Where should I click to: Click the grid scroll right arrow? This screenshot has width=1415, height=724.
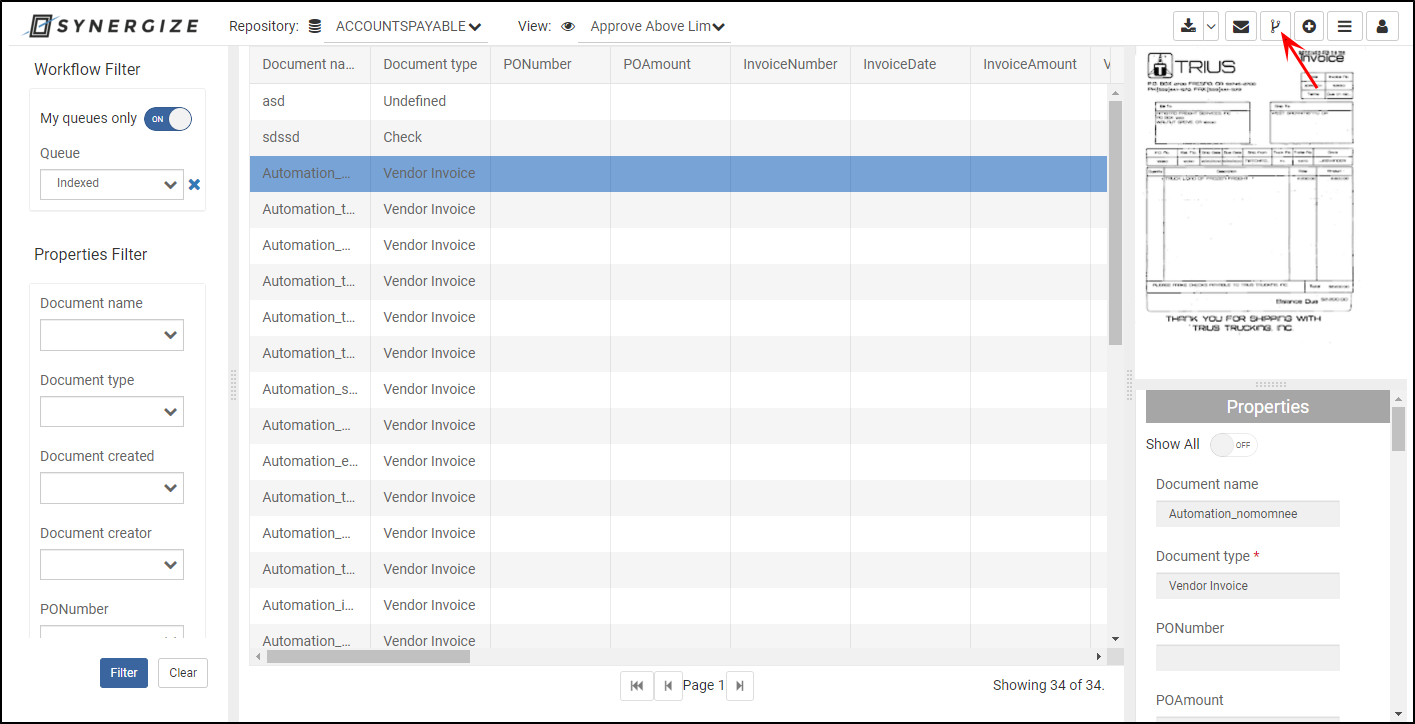click(1099, 657)
